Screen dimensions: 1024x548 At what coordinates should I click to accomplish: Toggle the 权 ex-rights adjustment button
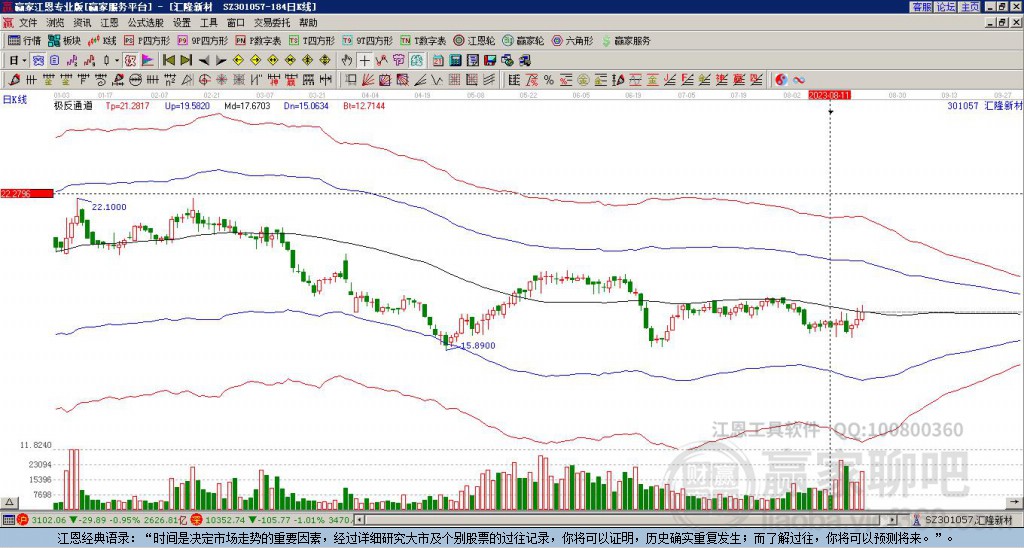click(130, 61)
